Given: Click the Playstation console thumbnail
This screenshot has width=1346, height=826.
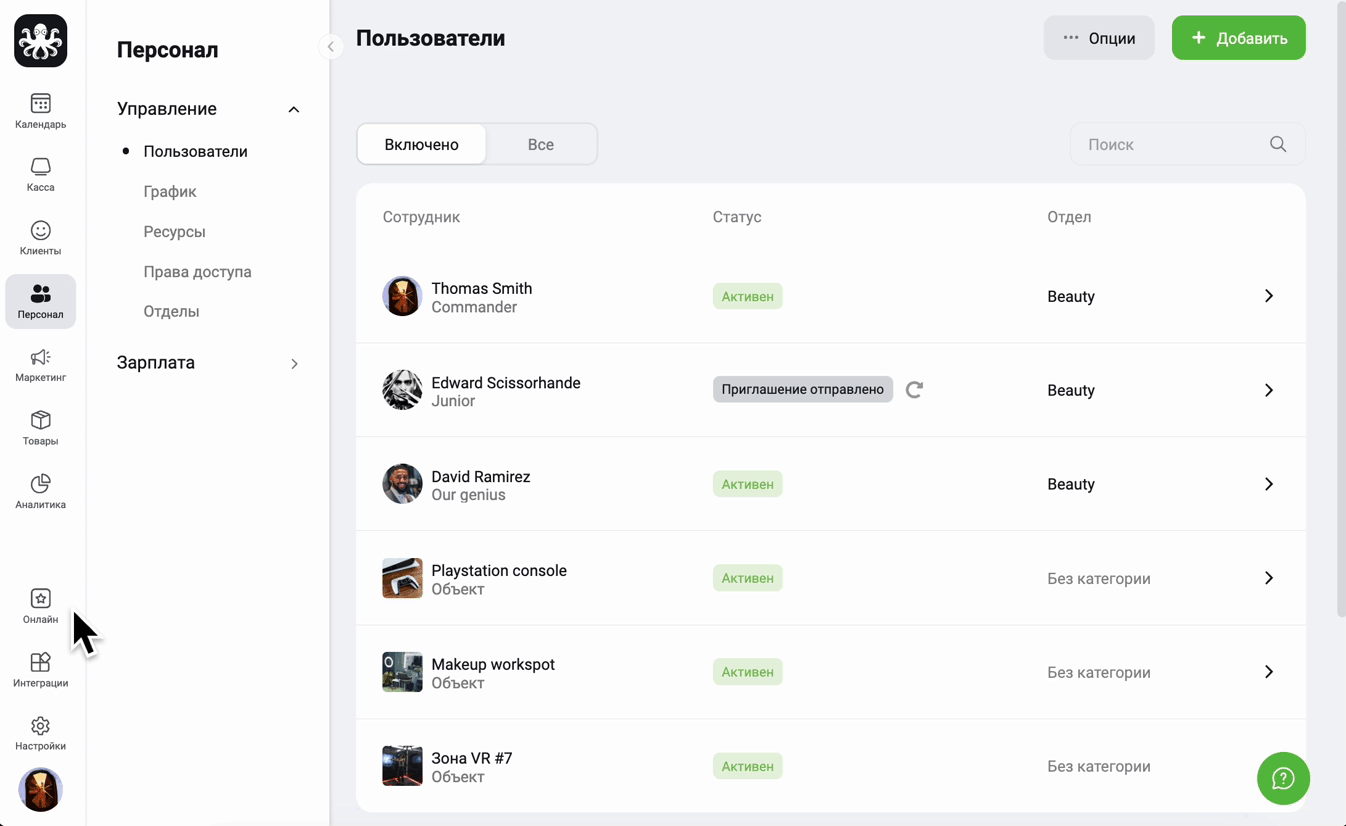Looking at the screenshot, I should click(x=402, y=578).
